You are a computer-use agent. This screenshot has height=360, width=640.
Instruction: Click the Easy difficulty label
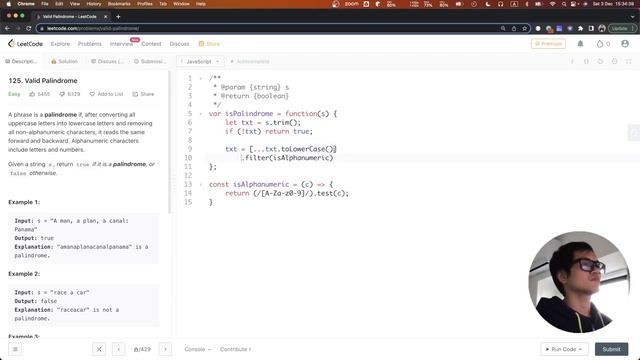click(14, 94)
